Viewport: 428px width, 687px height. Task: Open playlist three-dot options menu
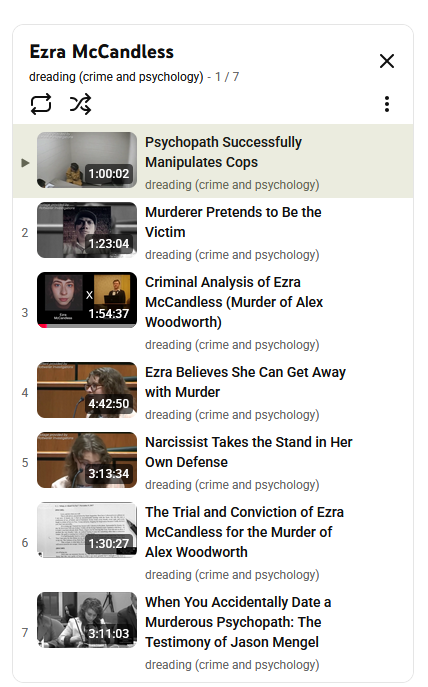click(387, 104)
